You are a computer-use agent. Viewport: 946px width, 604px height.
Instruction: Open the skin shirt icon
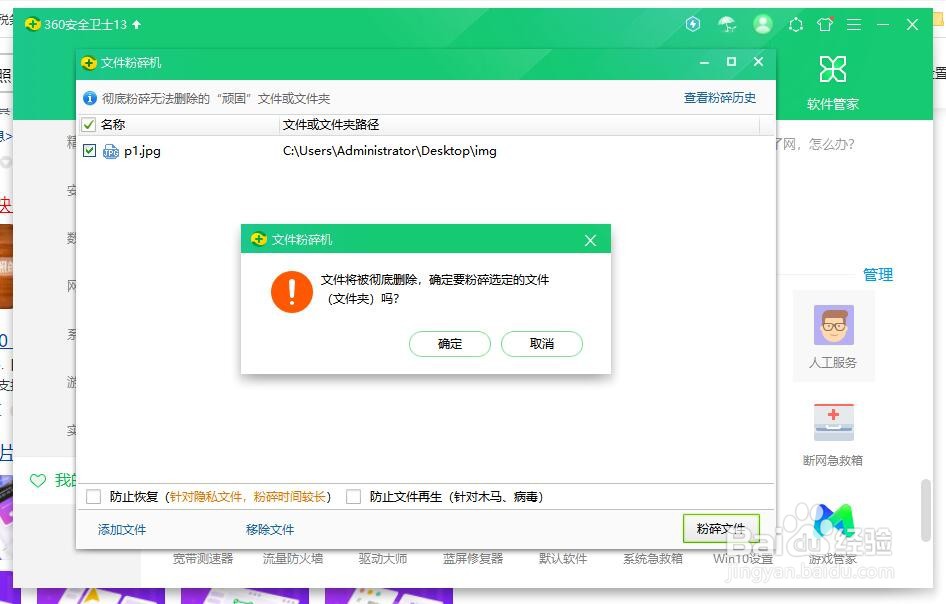click(x=825, y=24)
